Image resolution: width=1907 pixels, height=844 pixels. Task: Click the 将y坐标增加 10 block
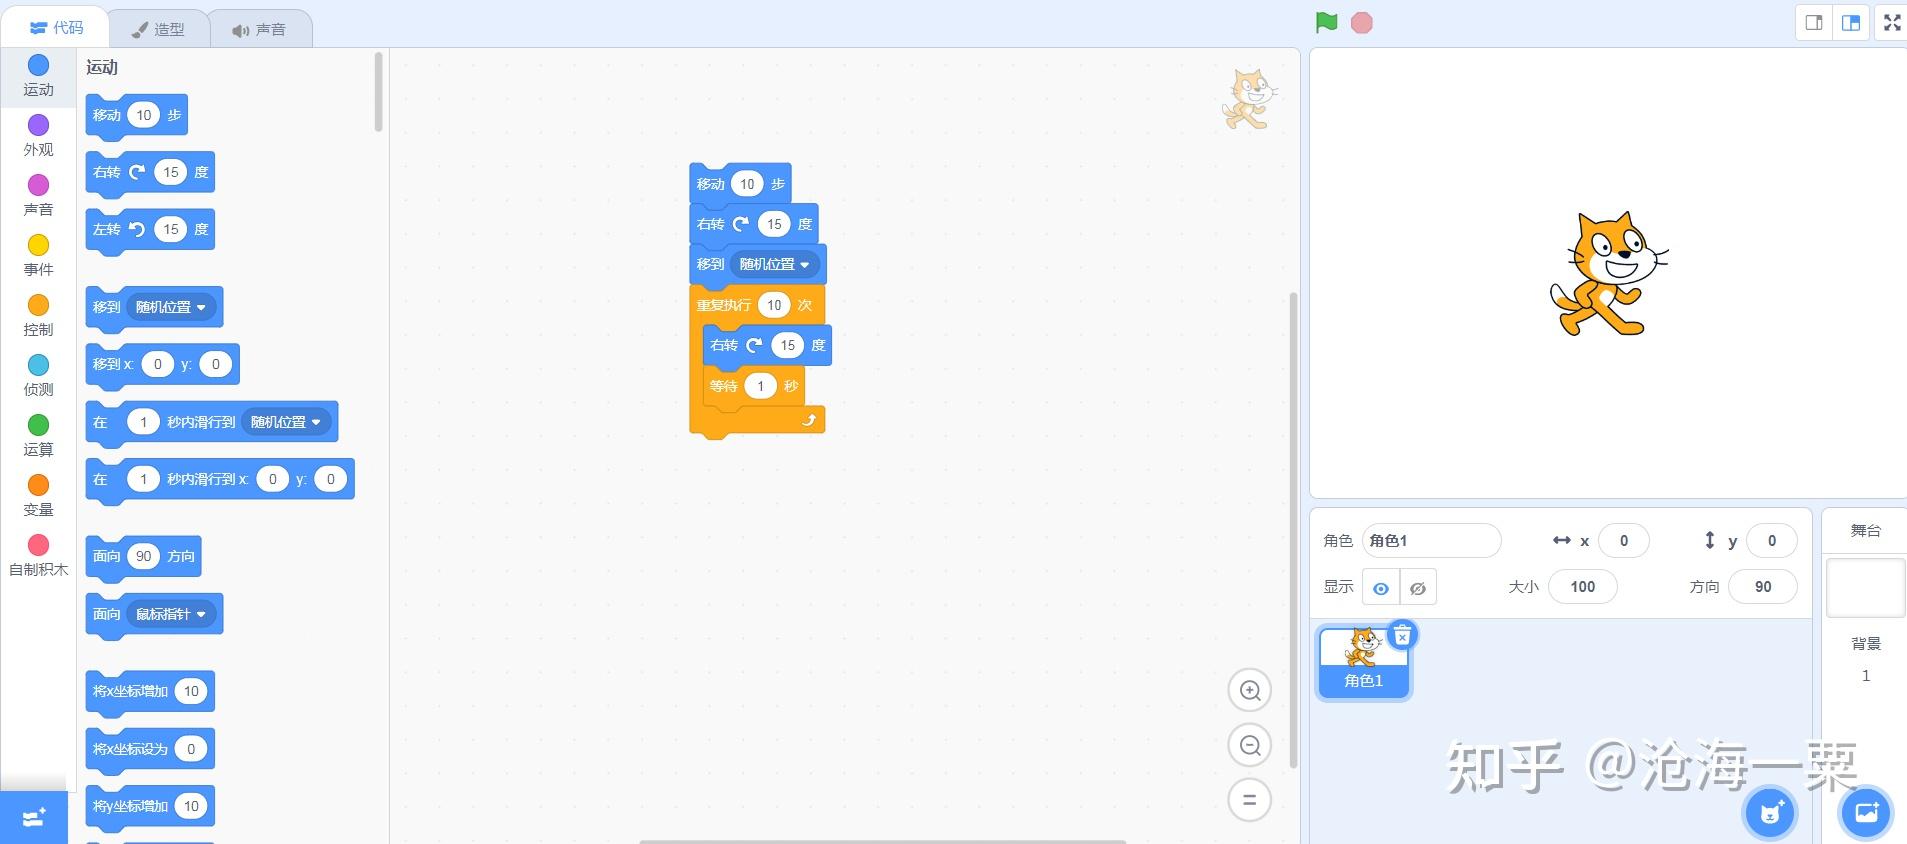pyautogui.click(x=150, y=806)
